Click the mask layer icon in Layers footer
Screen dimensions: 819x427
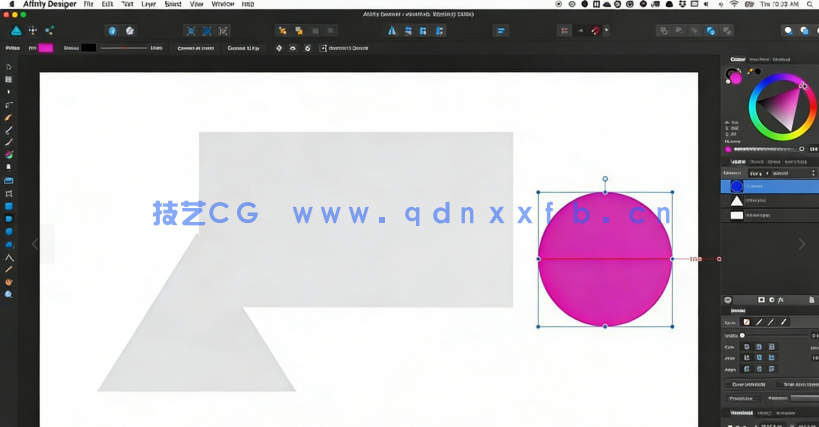pyautogui.click(x=761, y=300)
